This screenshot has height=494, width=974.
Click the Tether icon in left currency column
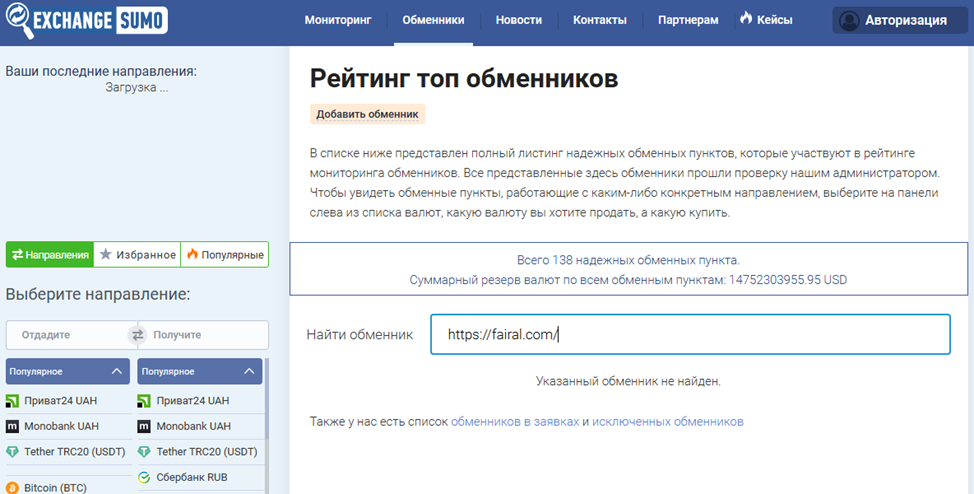pos(12,452)
